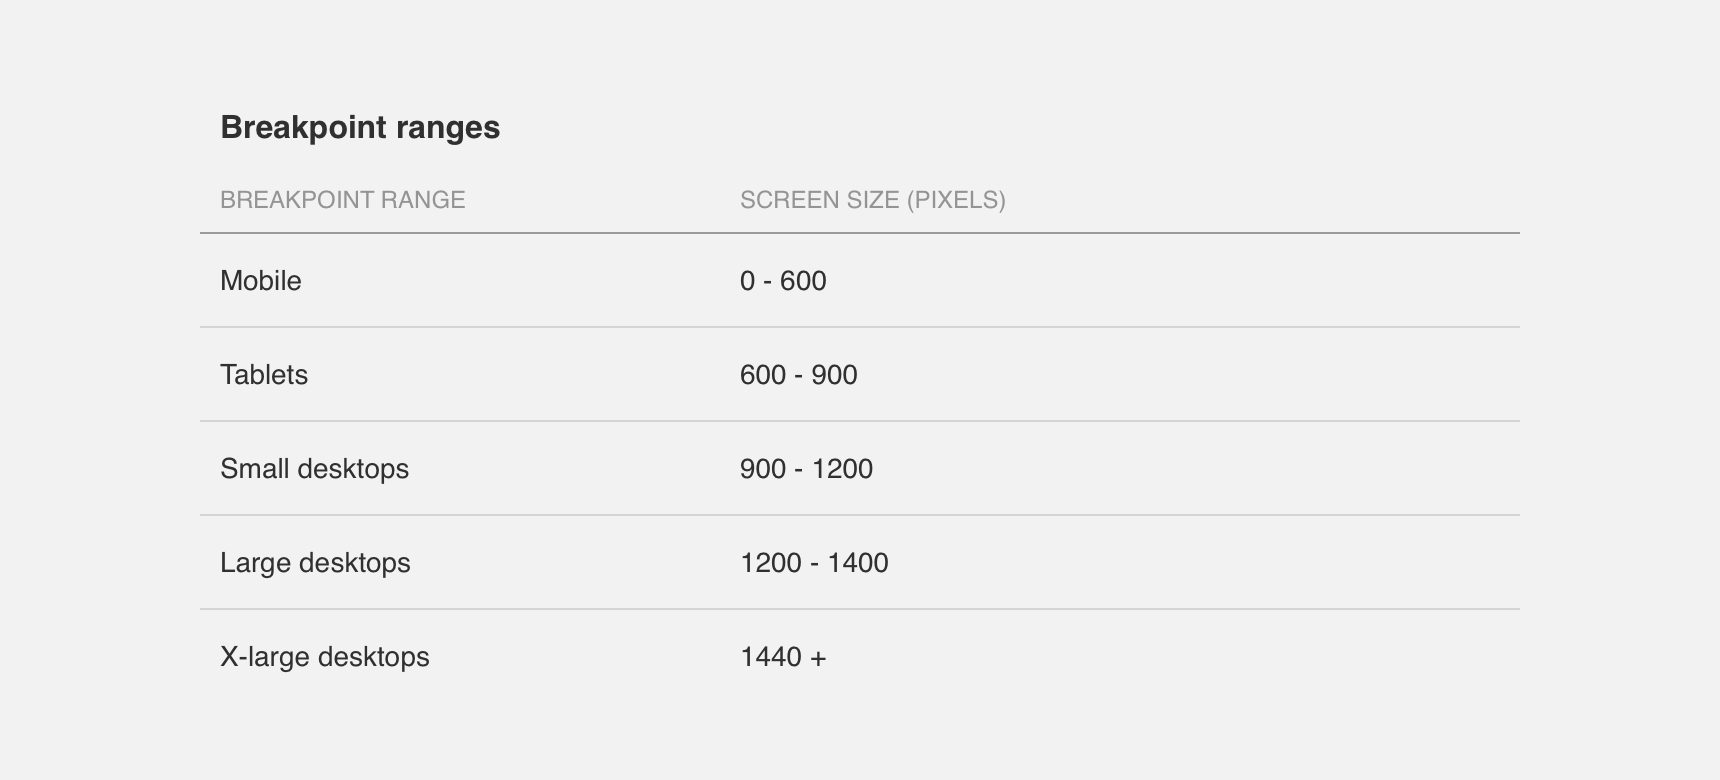The width and height of the screenshot is (1720, 780).
Task: Select the Small desktops label
Action: (x=315, y=468)
